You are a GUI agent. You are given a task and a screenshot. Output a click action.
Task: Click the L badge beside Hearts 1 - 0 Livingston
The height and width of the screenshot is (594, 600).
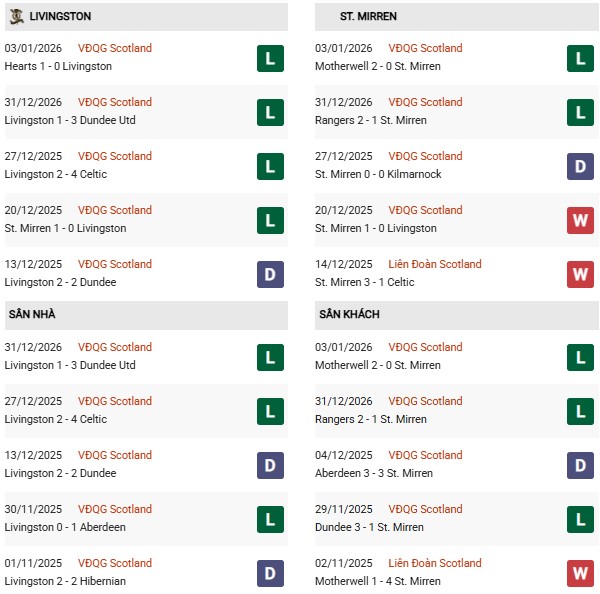pyautogui.click(x=270, y=58)
